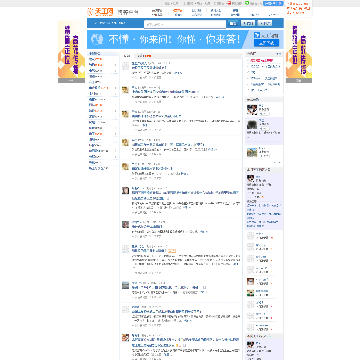Focus the search input field in the blue bar
Viewport: 360px width, 360px height.
185,24
